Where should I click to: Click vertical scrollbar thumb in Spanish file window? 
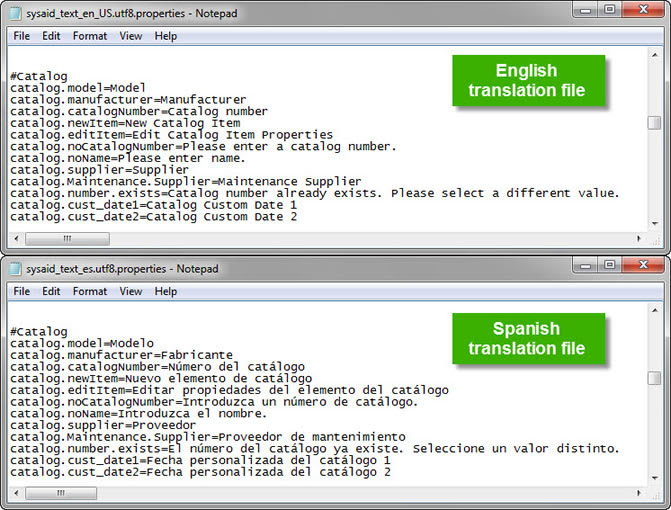(x=654, y=378)
